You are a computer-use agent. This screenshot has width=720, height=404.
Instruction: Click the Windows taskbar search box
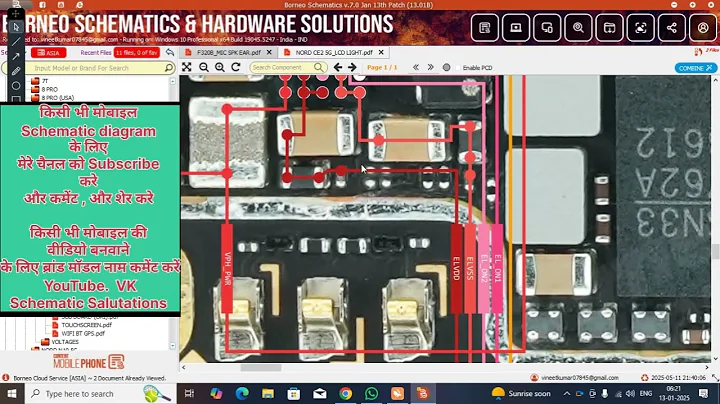[100, 394]
